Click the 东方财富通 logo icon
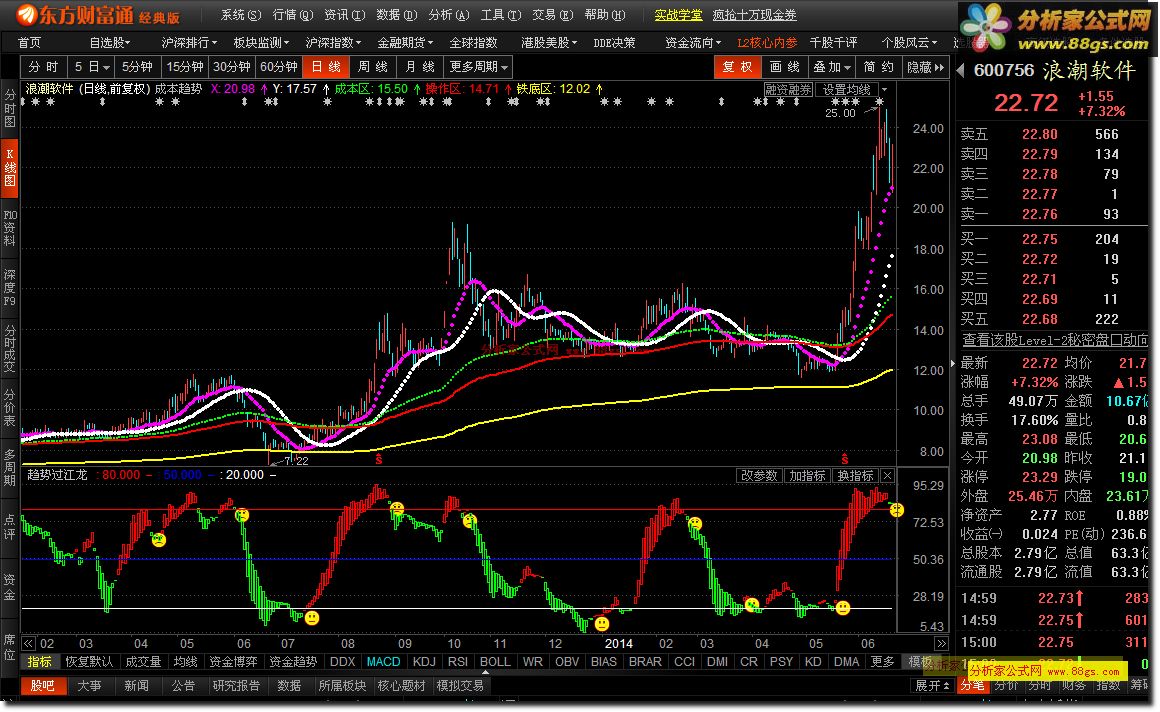The image size is (1160, 712). coord(26,14)
